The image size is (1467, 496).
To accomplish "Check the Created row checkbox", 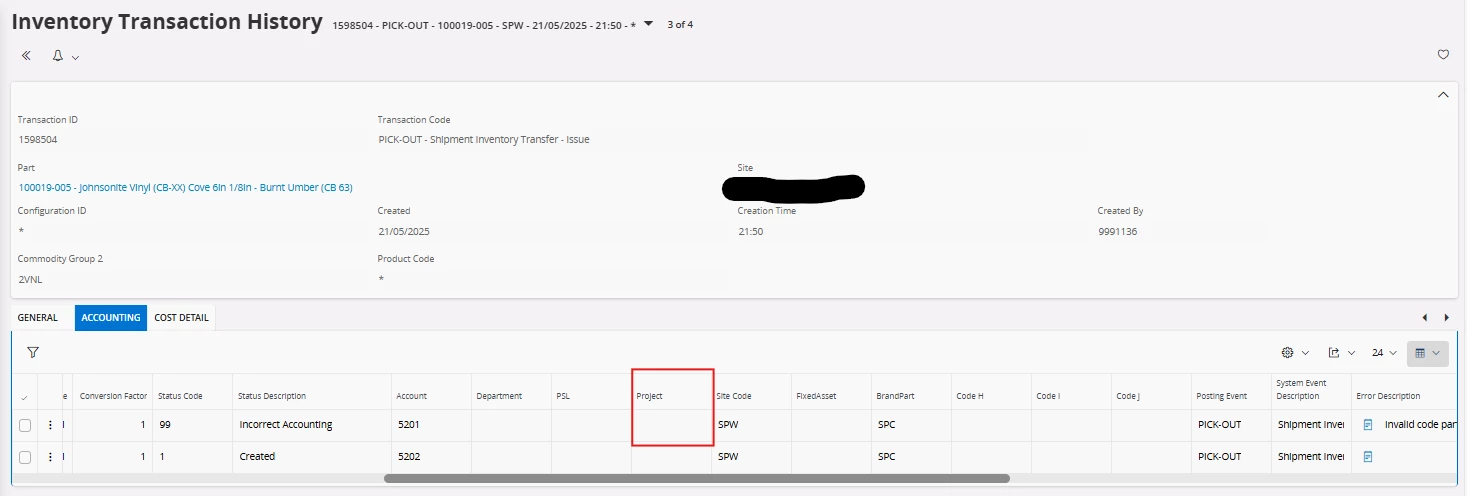I will tap(25, 457).
